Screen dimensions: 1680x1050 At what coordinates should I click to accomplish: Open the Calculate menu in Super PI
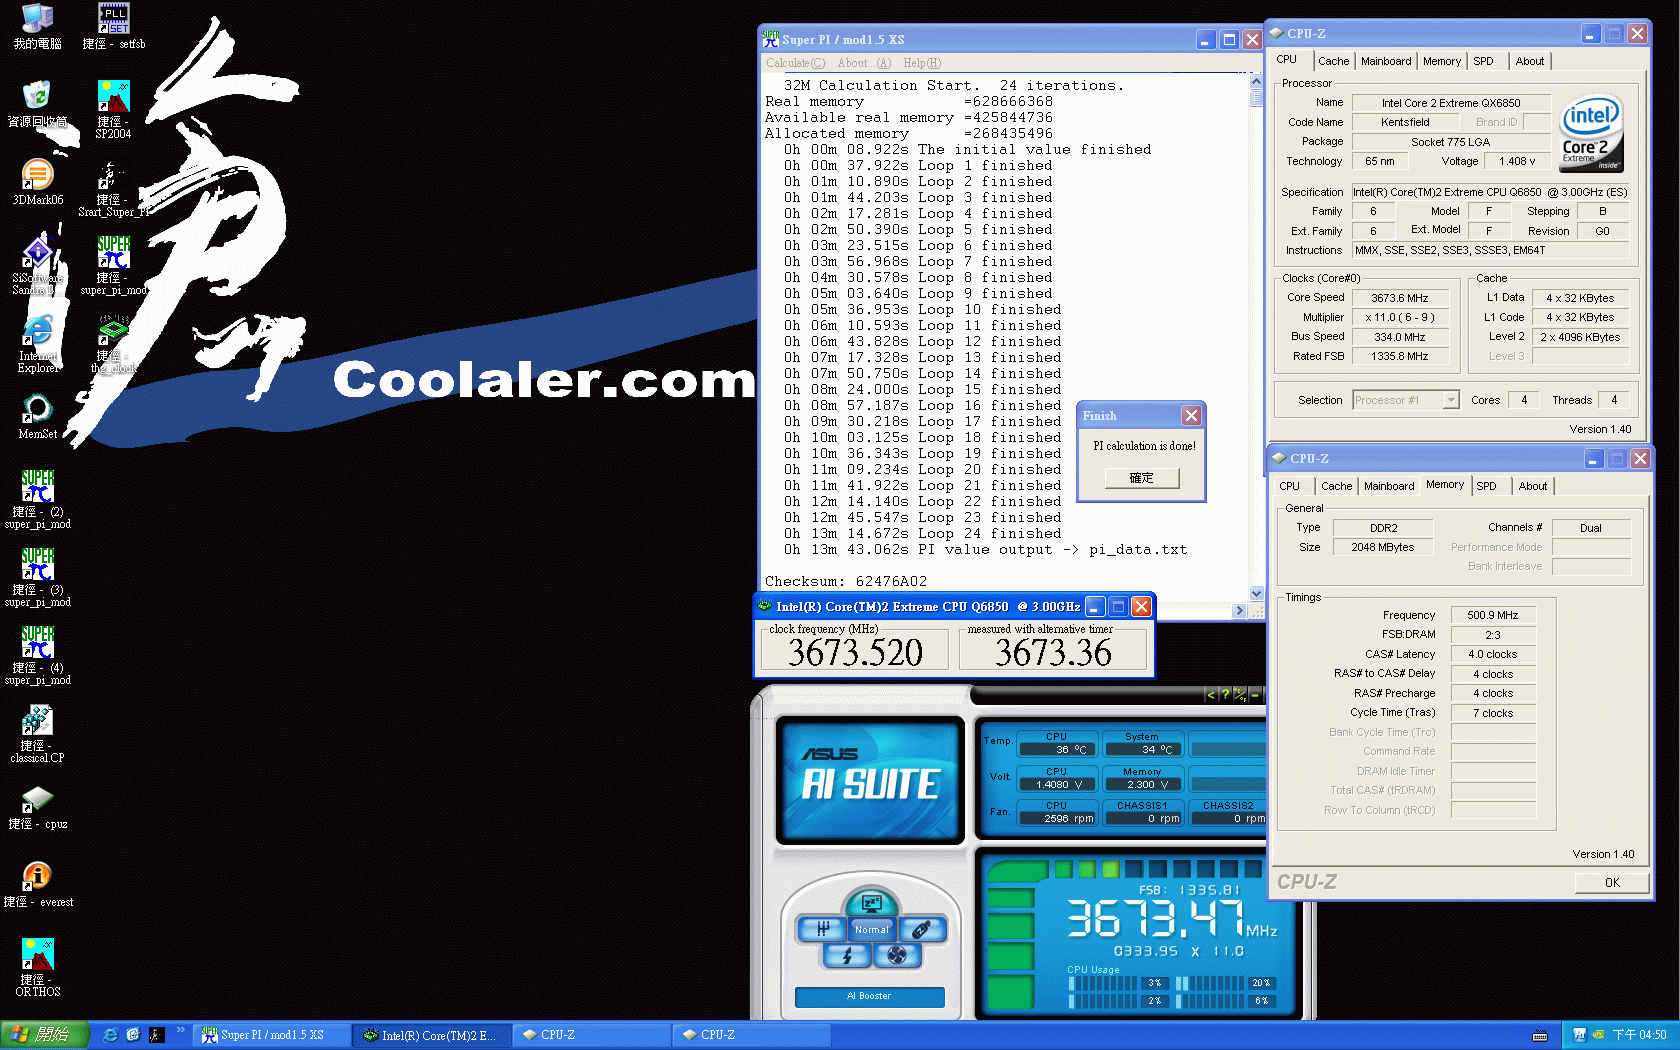coord(794,63)
